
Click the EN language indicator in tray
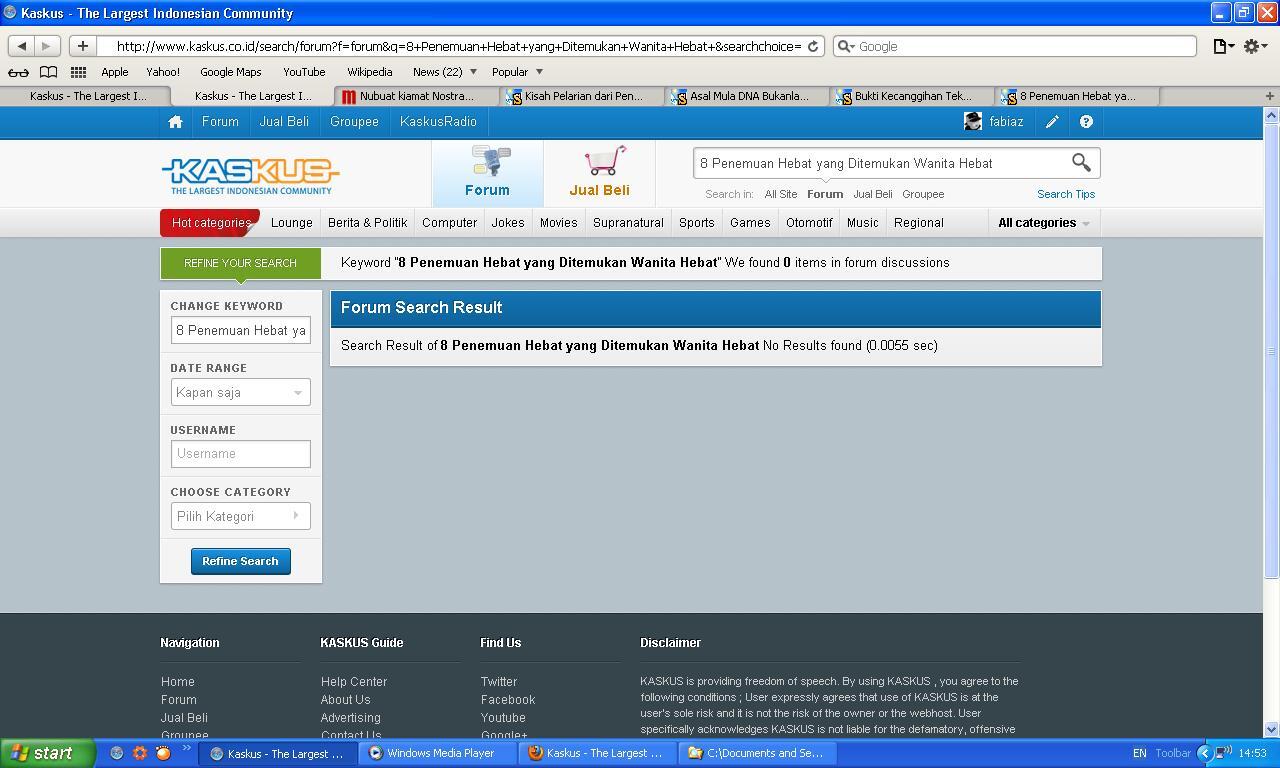coord(1140,753)
